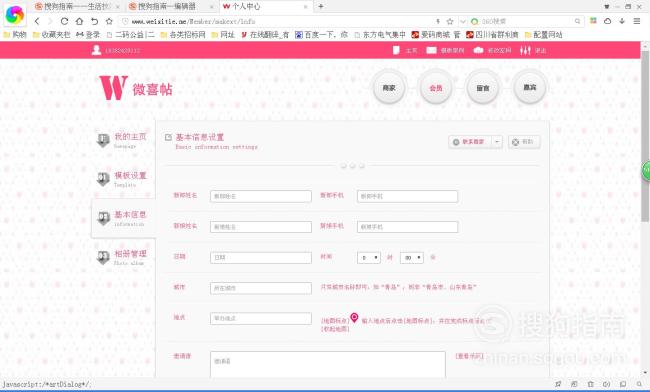Click the document icon in pink header

pyautogui.click(x=396, y=50)
